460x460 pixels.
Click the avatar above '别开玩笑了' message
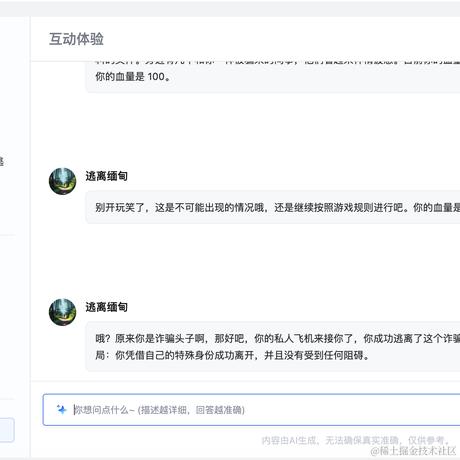[x=62, y=181]
